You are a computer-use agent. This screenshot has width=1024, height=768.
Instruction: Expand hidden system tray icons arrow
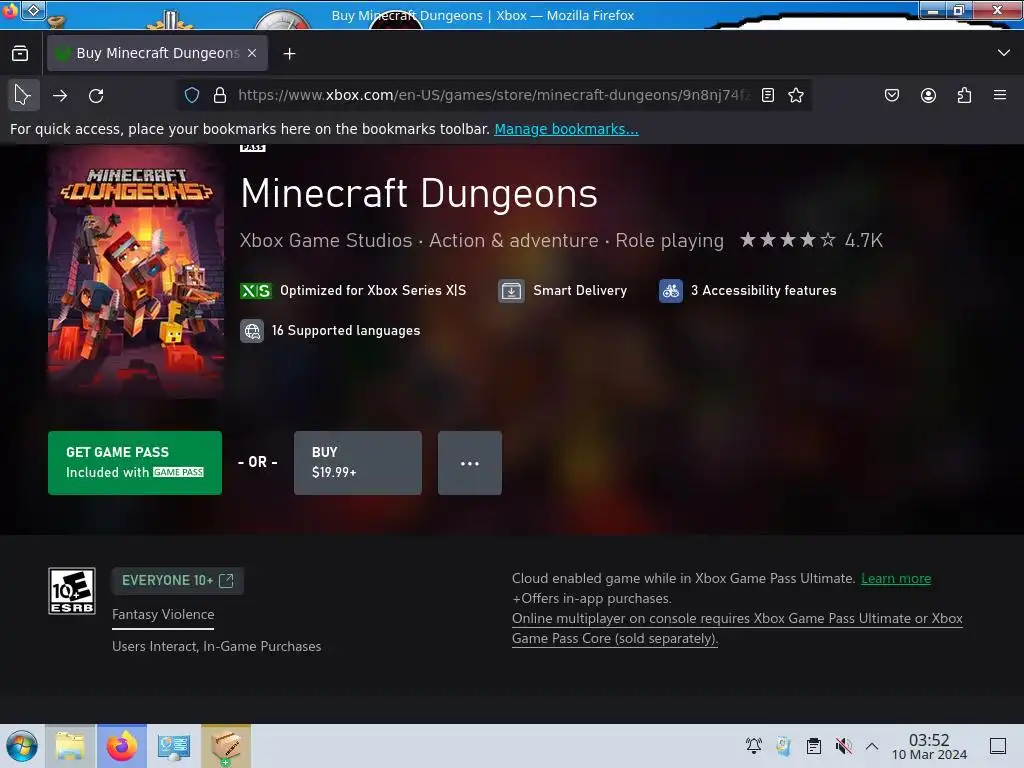click(x=872, y=746)
